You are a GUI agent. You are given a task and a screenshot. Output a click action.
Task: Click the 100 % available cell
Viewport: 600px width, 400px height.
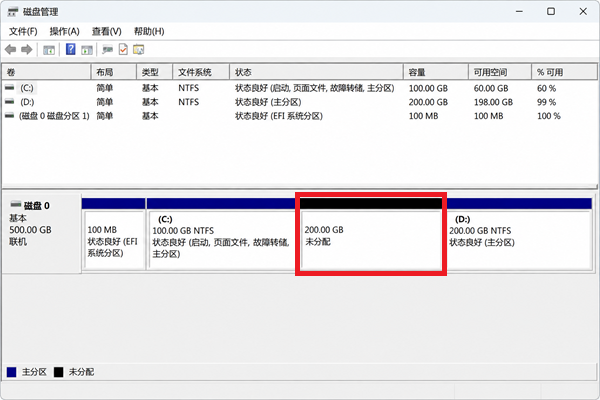point(549,116)
